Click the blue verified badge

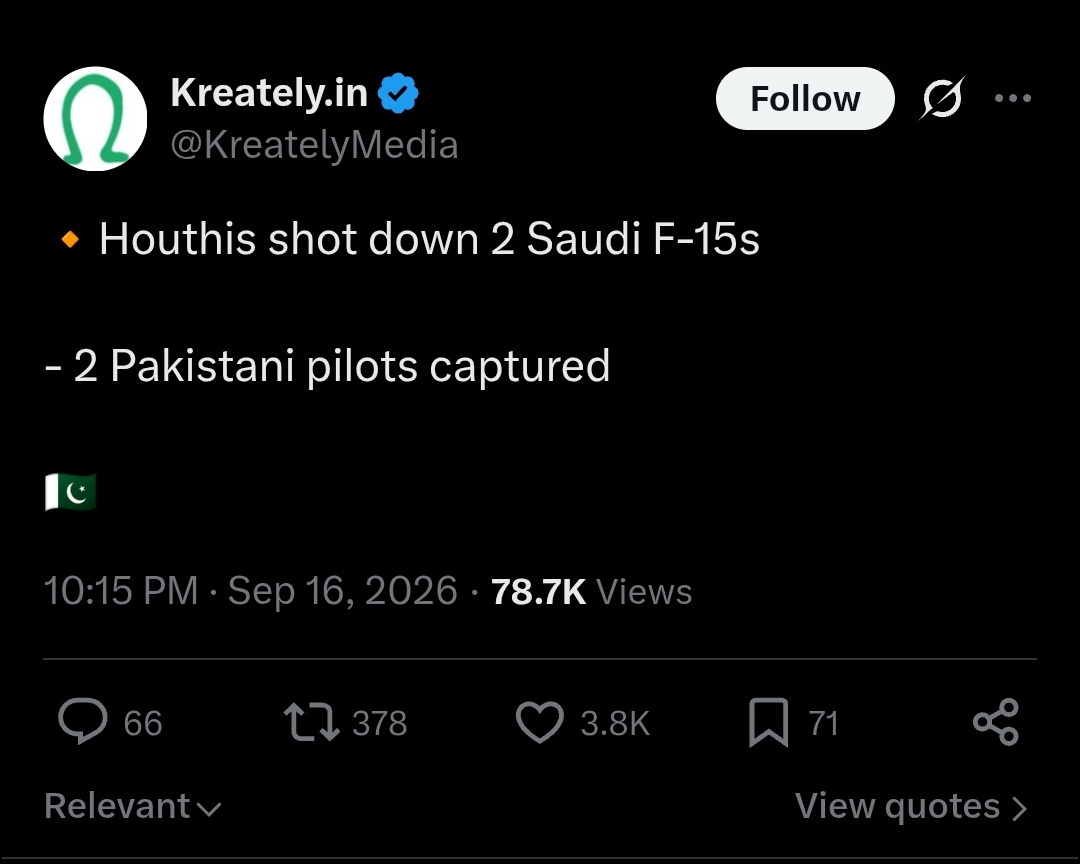click(398, 93)
